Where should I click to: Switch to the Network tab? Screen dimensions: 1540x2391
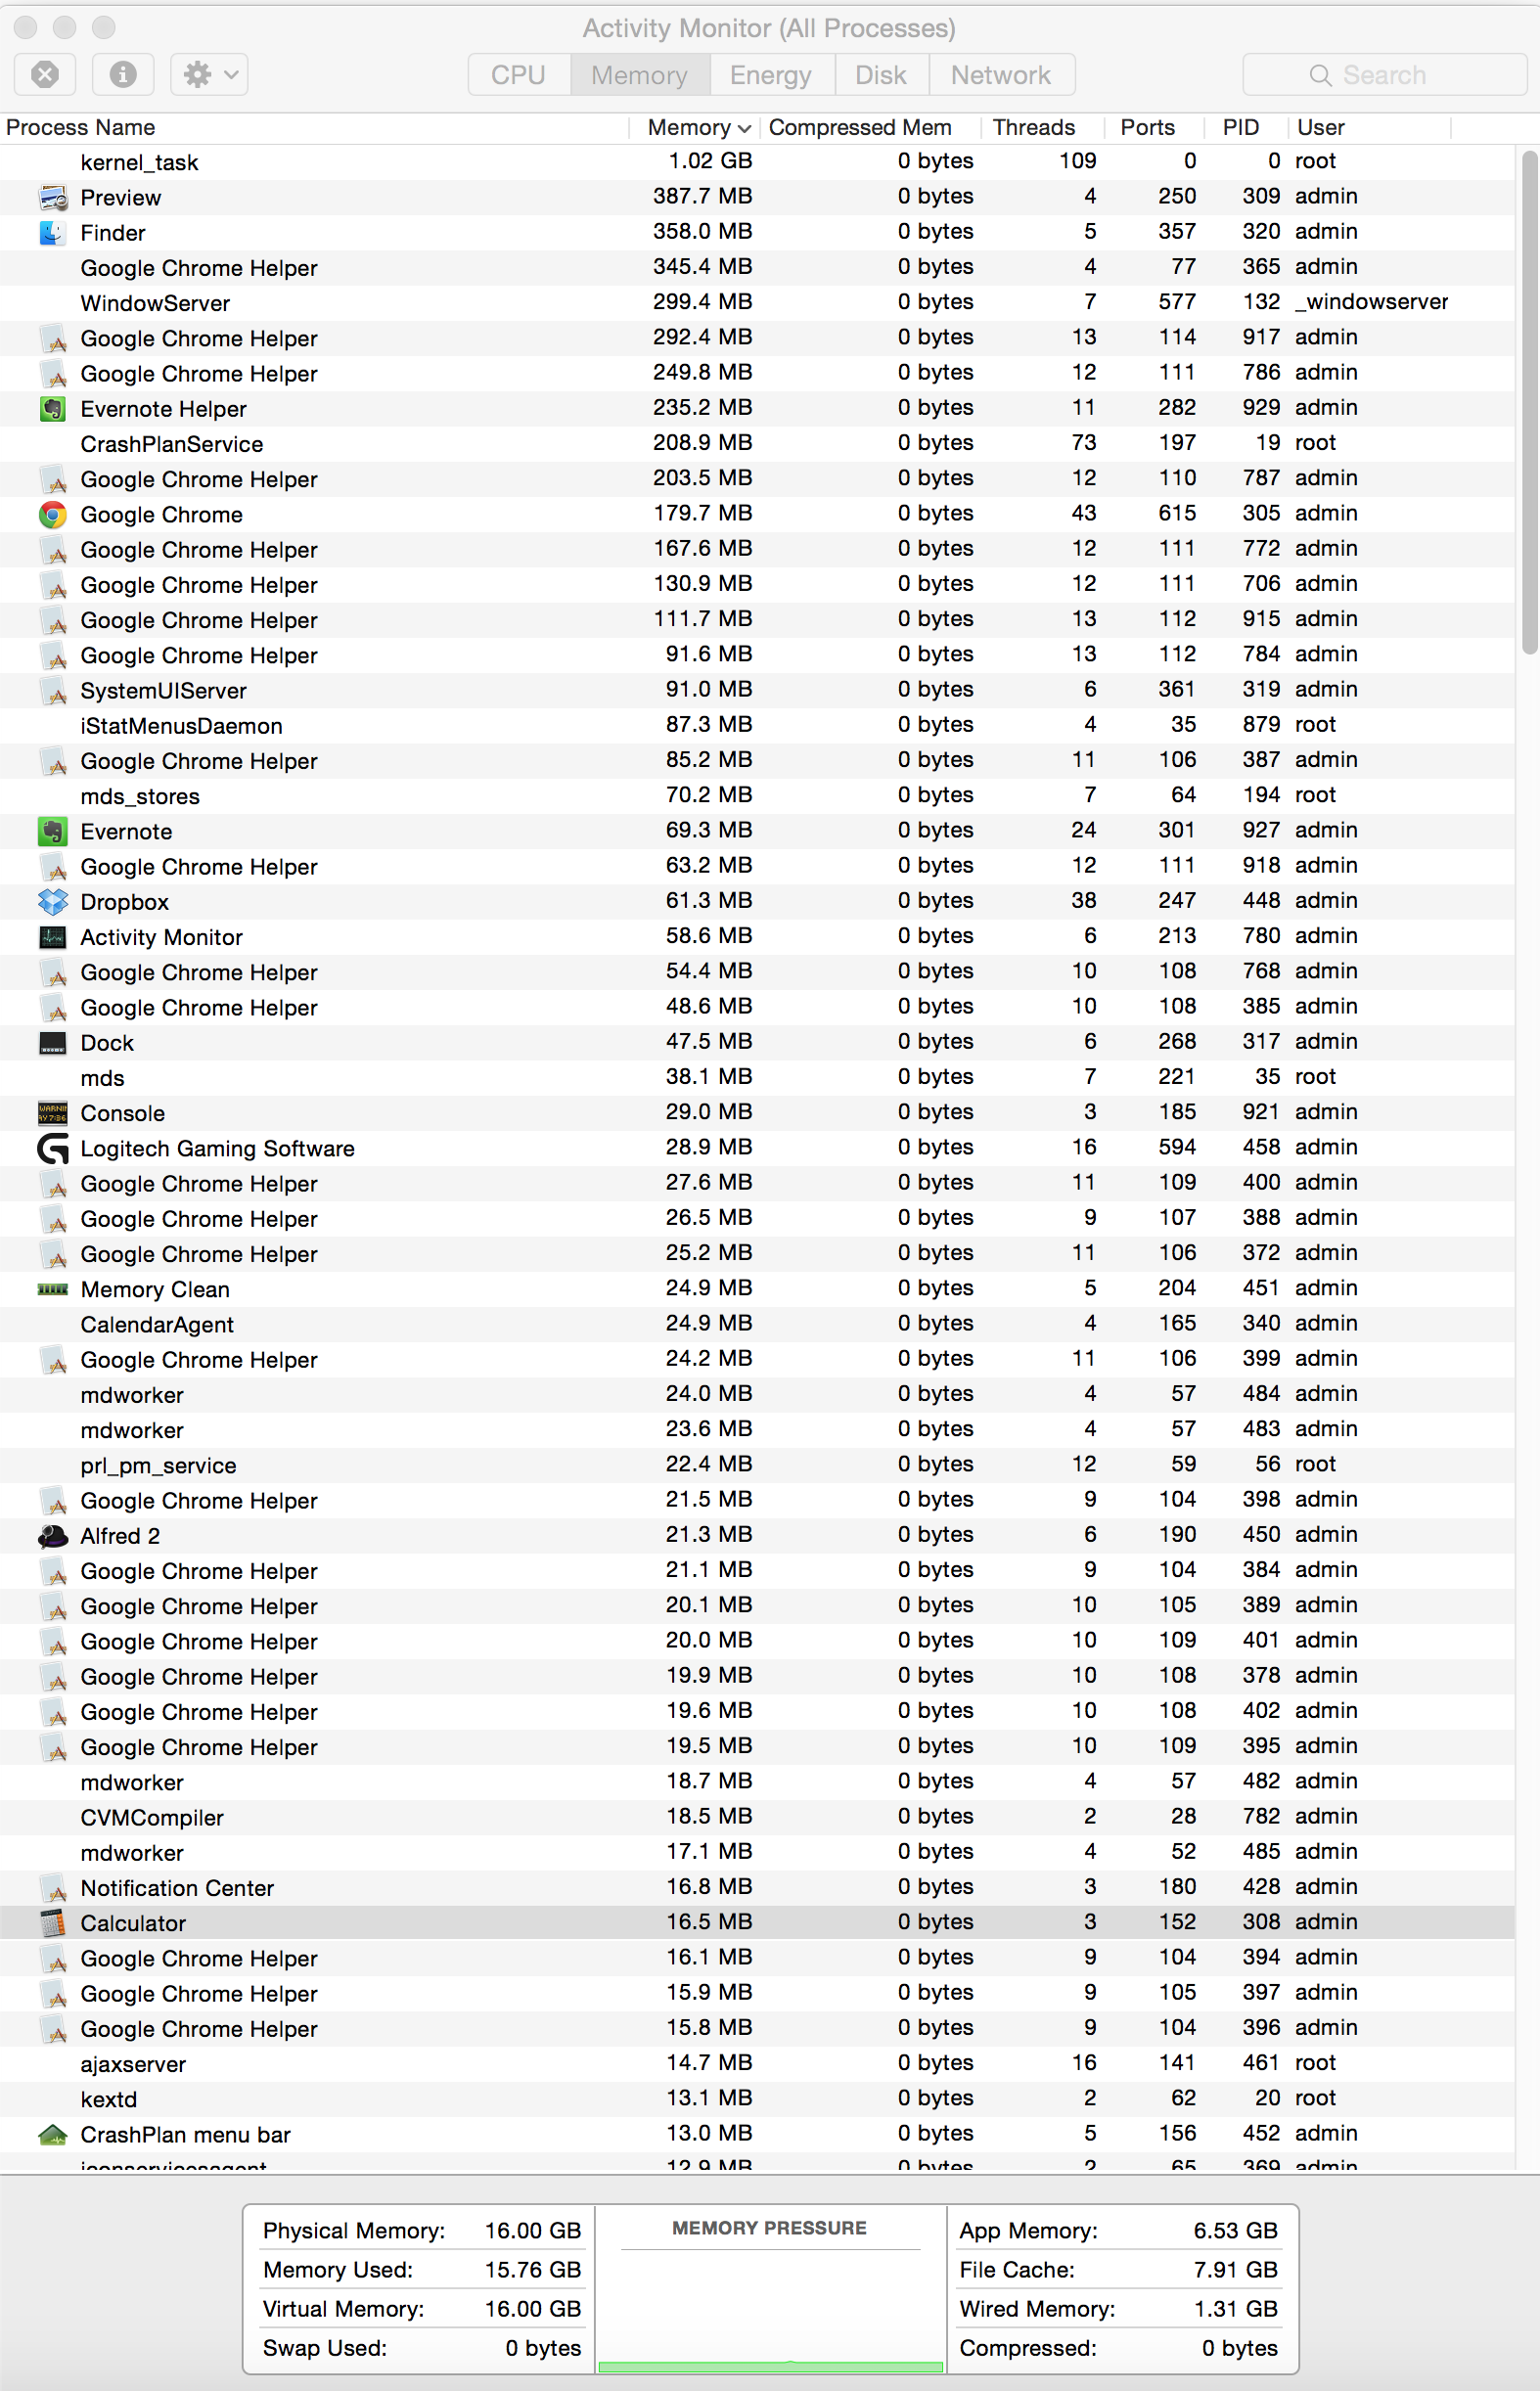(x=1001, y=75)
